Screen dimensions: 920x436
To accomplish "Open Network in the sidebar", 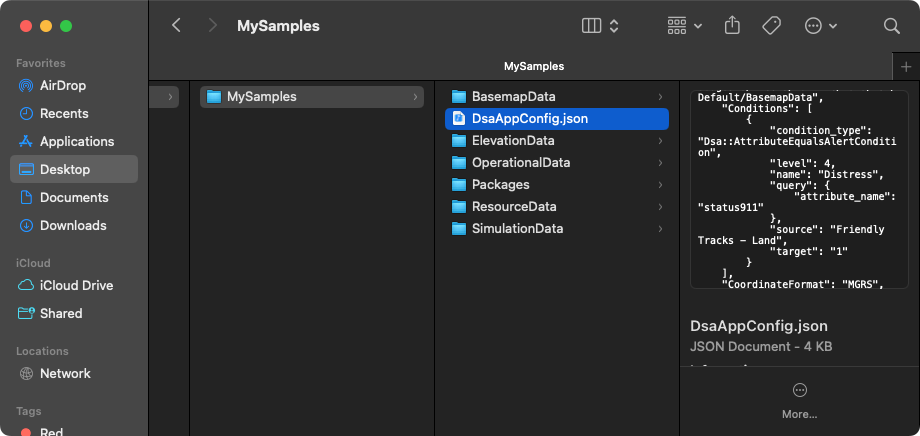I will (x=74, y=373).
